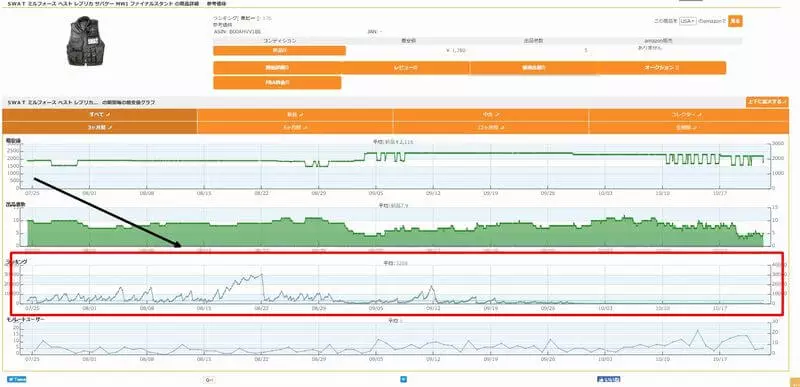Click the orange condition button under コンディション
This screenshot has height=387, width=800.
[279, 50]
